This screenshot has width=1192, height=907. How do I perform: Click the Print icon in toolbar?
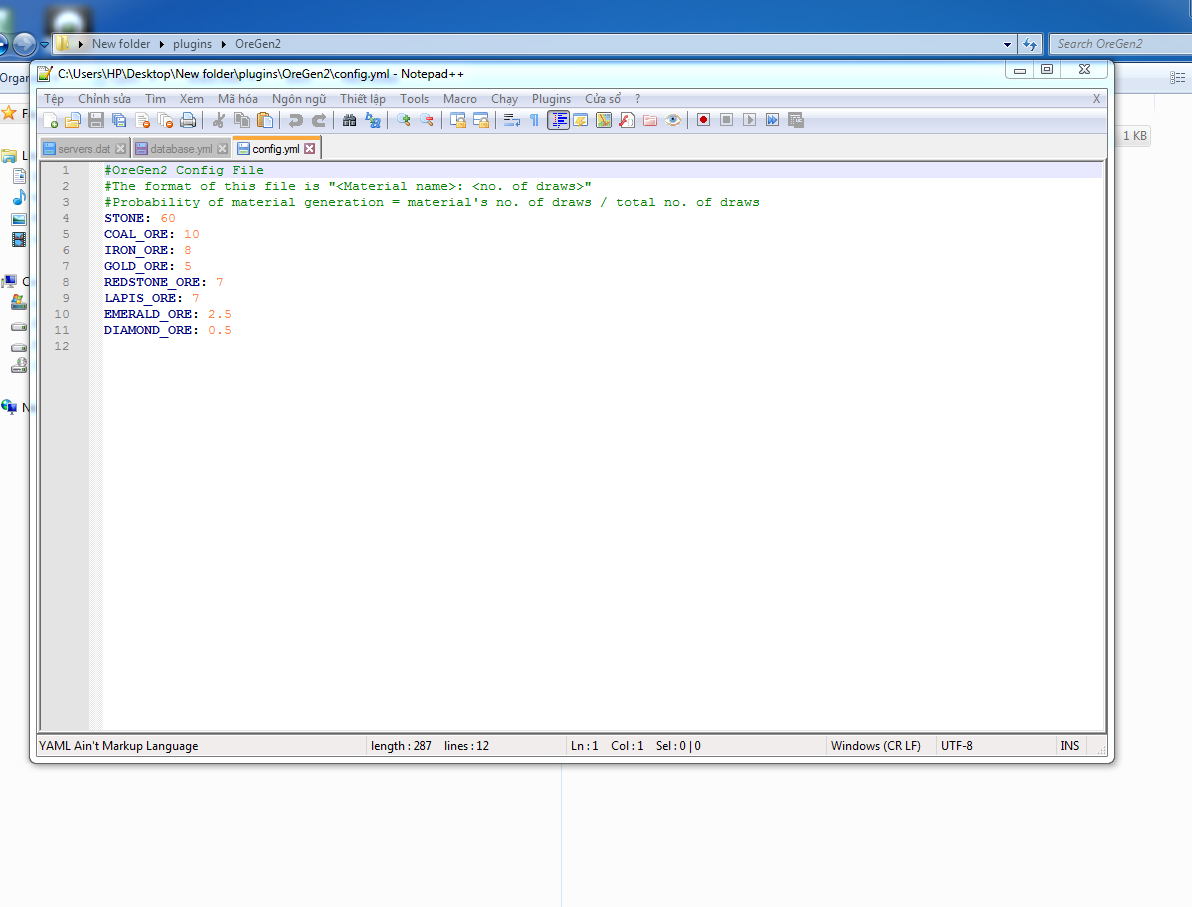click(x=188, y=120)
